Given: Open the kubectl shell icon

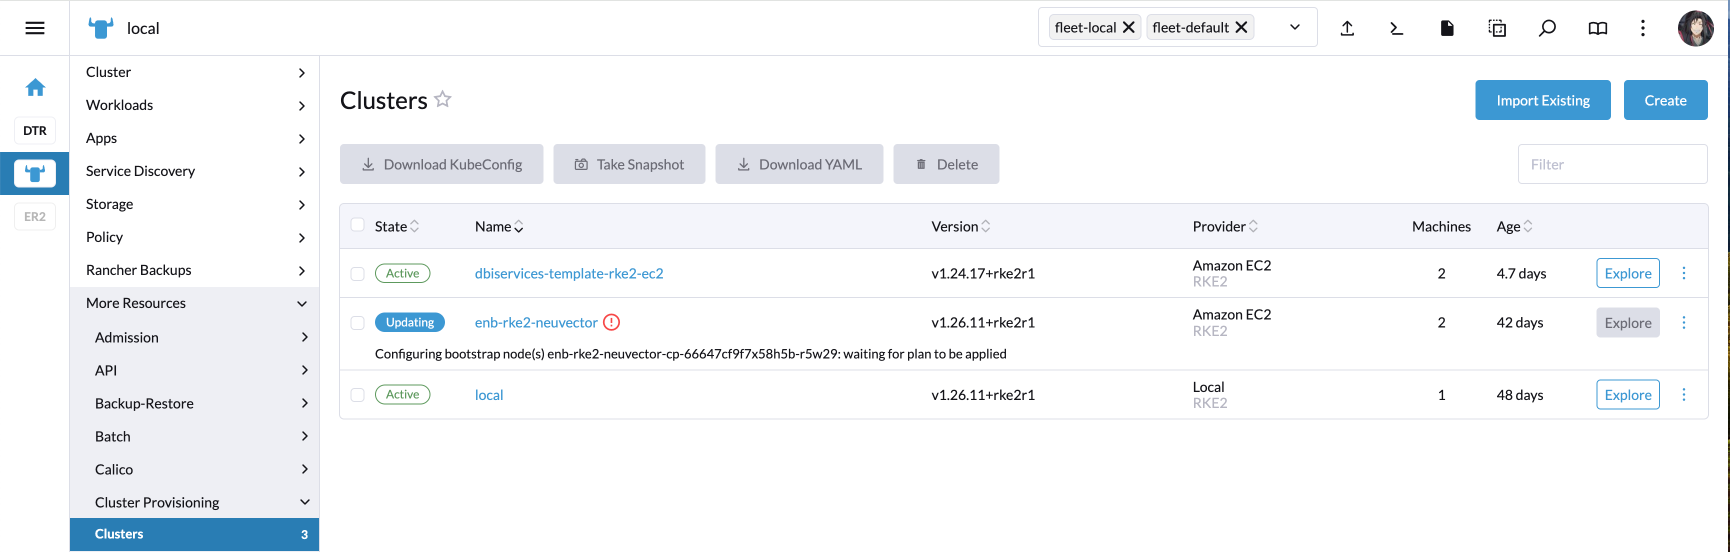Looking at the screenshot, I should 1397,28.
